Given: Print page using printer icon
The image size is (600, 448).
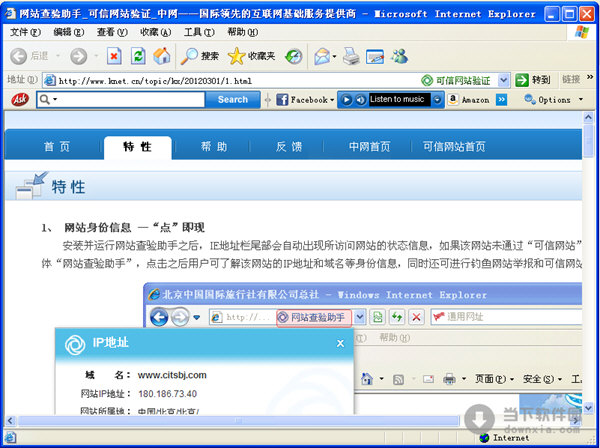Looking at the screenshot, I should [351, 56].
